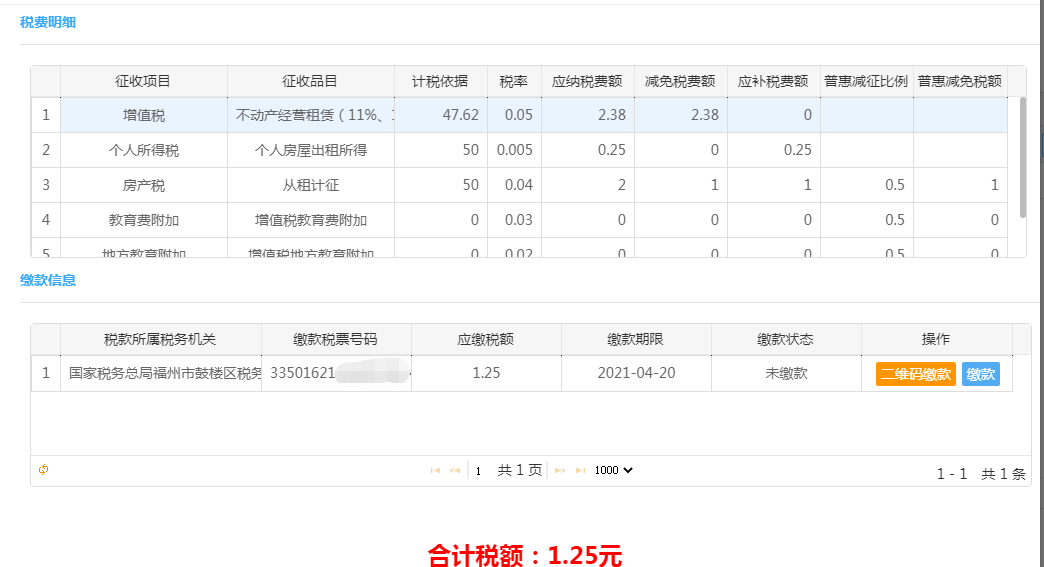Sort by 征收项目 column header

click(x=144, y=81)
